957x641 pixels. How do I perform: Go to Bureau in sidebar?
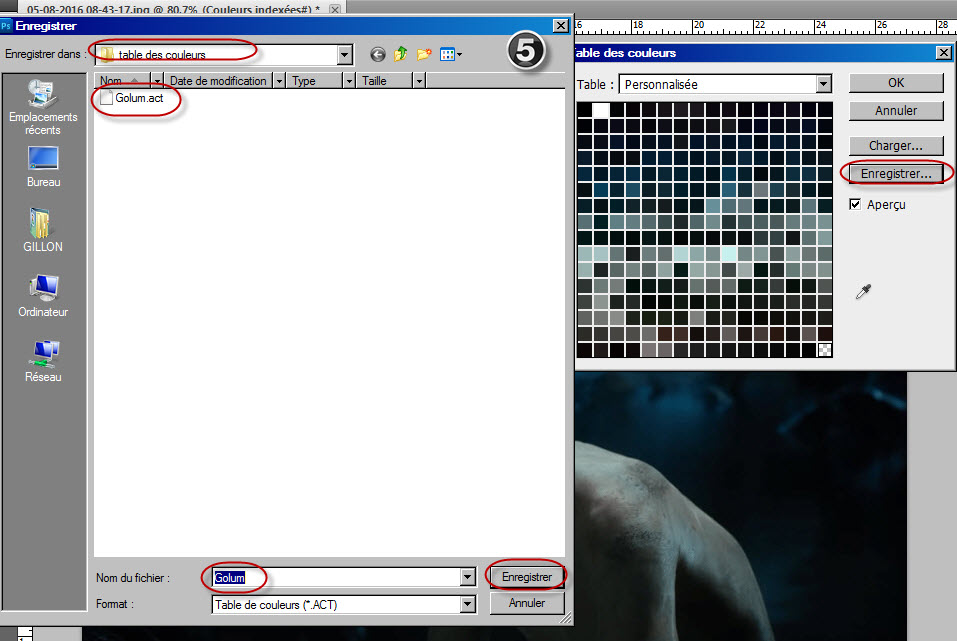point(43,166)
